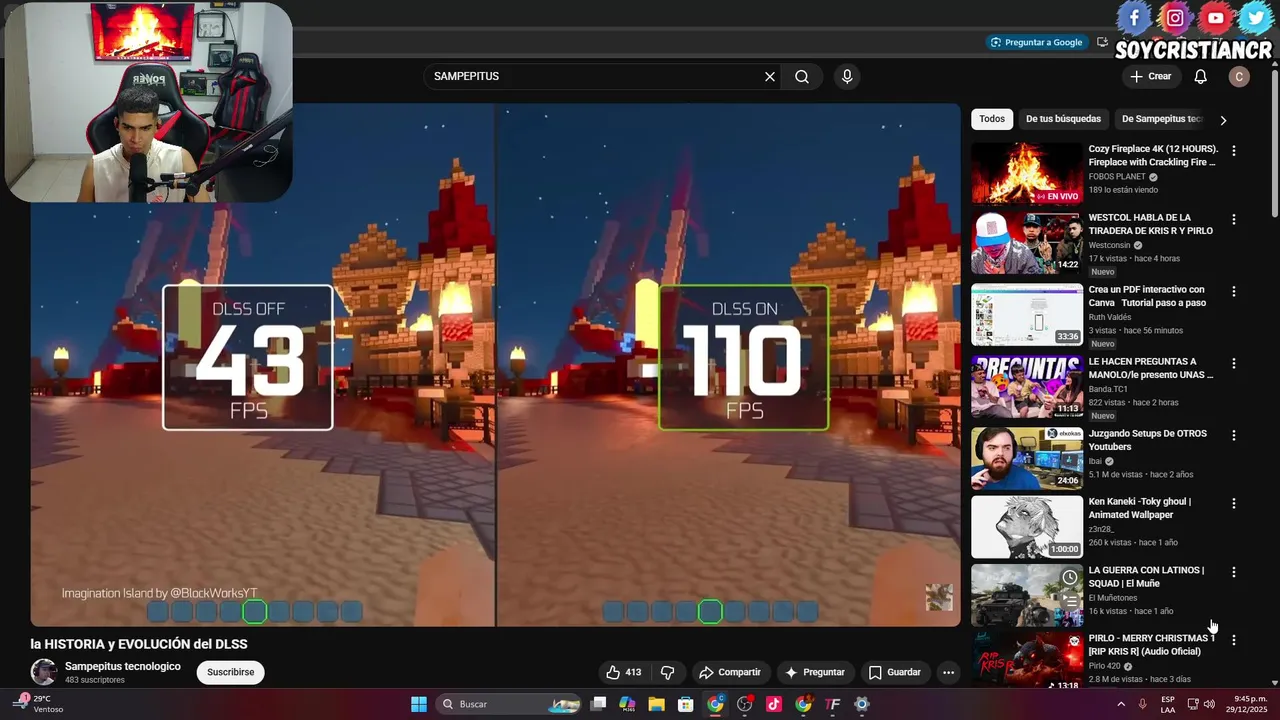Click the Guardar save button
The height and width of the screenshot is (720, 1280).
click(895, 672)
